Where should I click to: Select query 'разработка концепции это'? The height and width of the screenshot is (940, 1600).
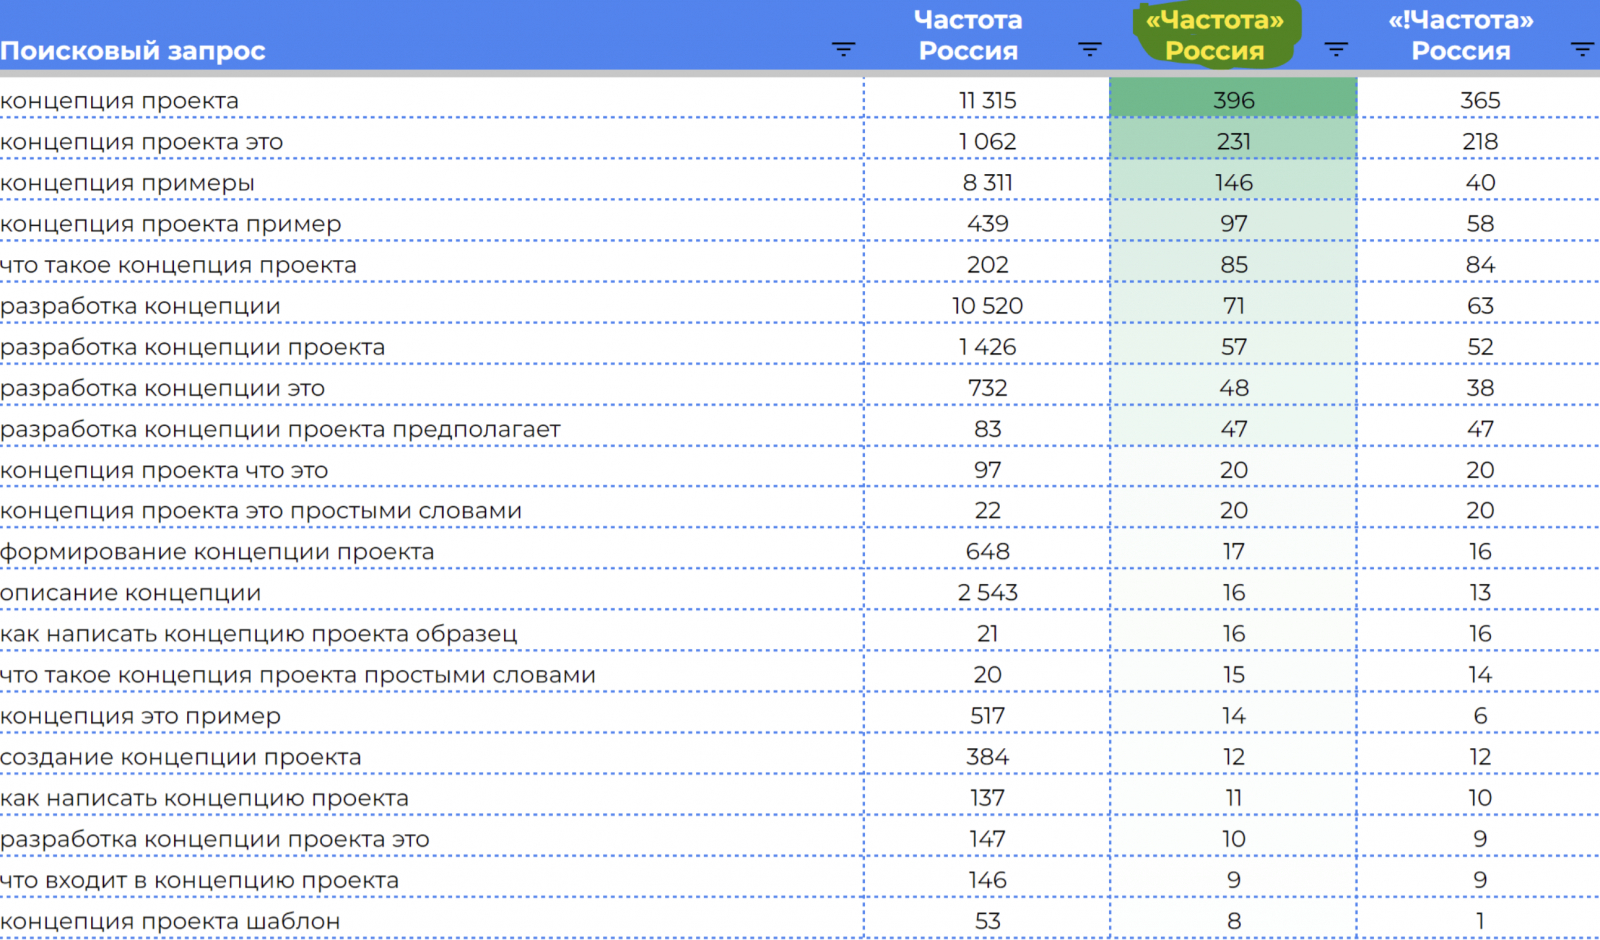click(x=163, y=388)
